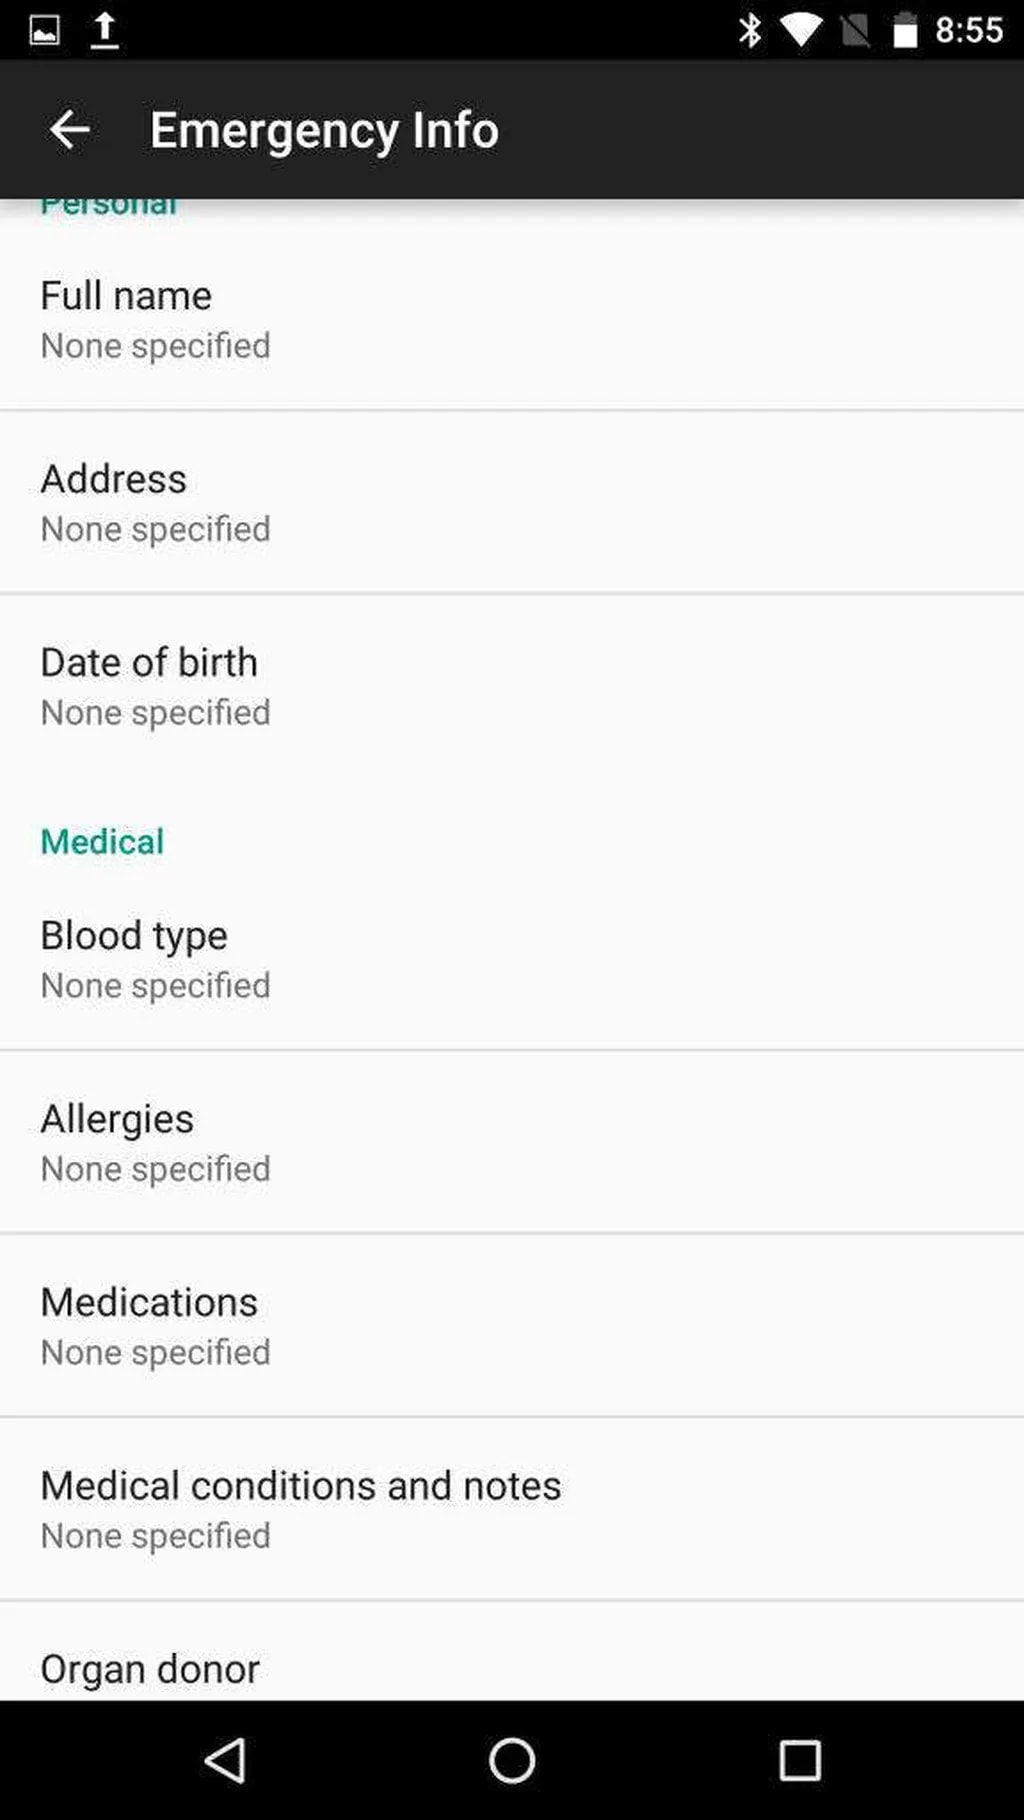Edit the Address entry
Screen dimensions: 1024x1820
(x=512, y=502)
